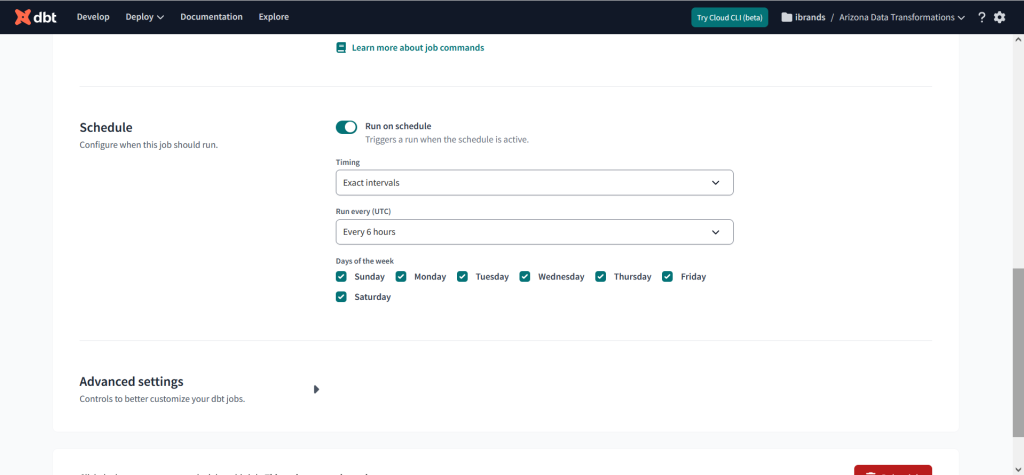Uncheck the Saturday checkbox

[341, 297]
